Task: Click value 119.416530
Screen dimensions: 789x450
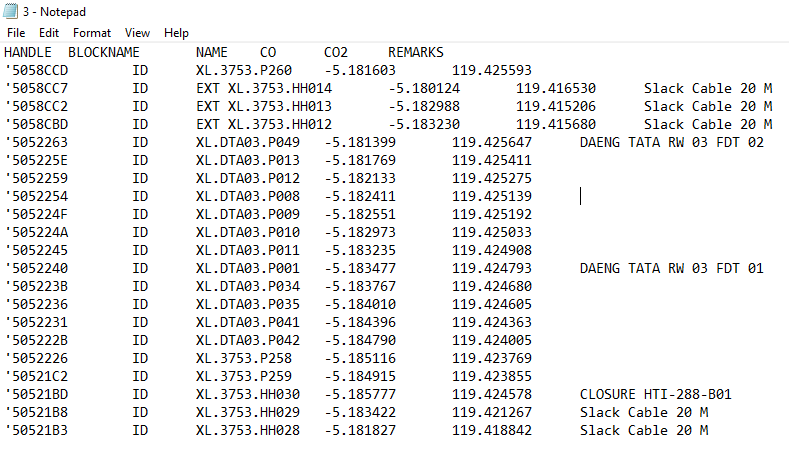Action: point(556,89)
